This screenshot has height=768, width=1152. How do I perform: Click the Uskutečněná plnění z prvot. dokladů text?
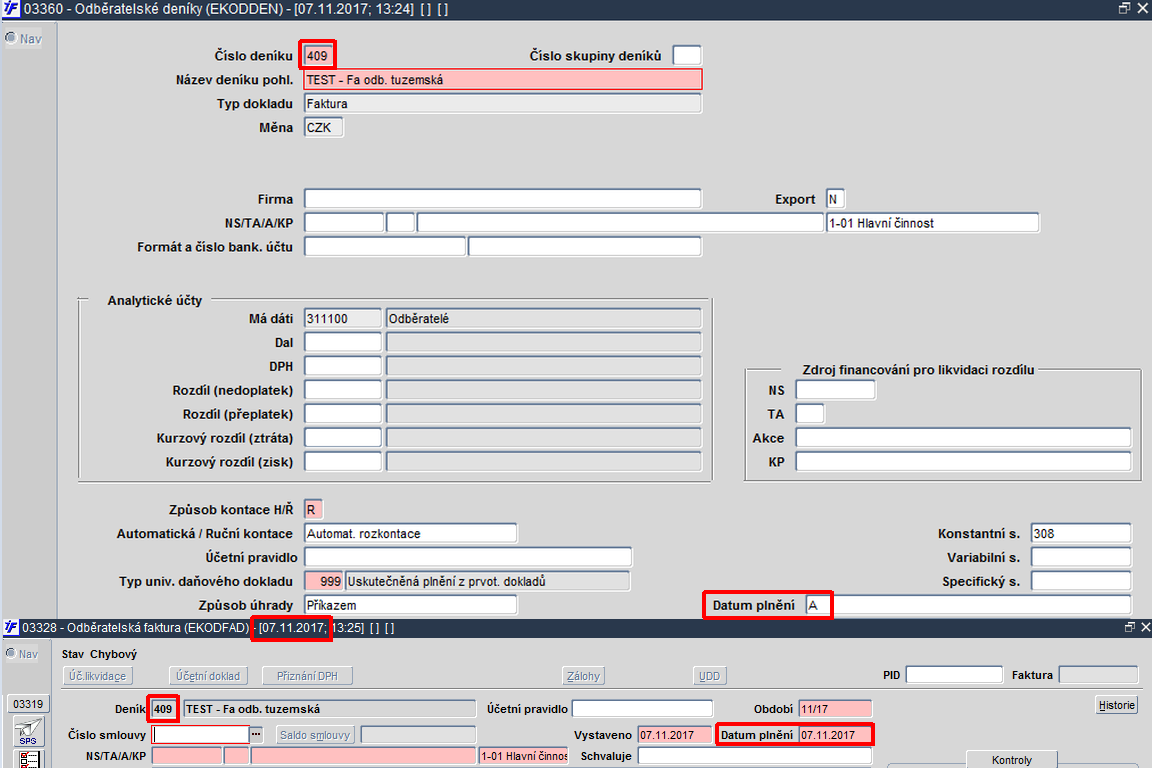pos(447,581)
